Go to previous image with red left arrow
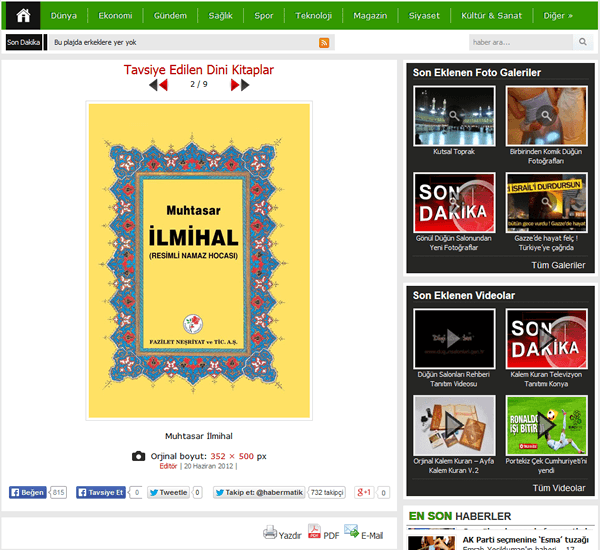The image size is (600, 550). [163, 85]
